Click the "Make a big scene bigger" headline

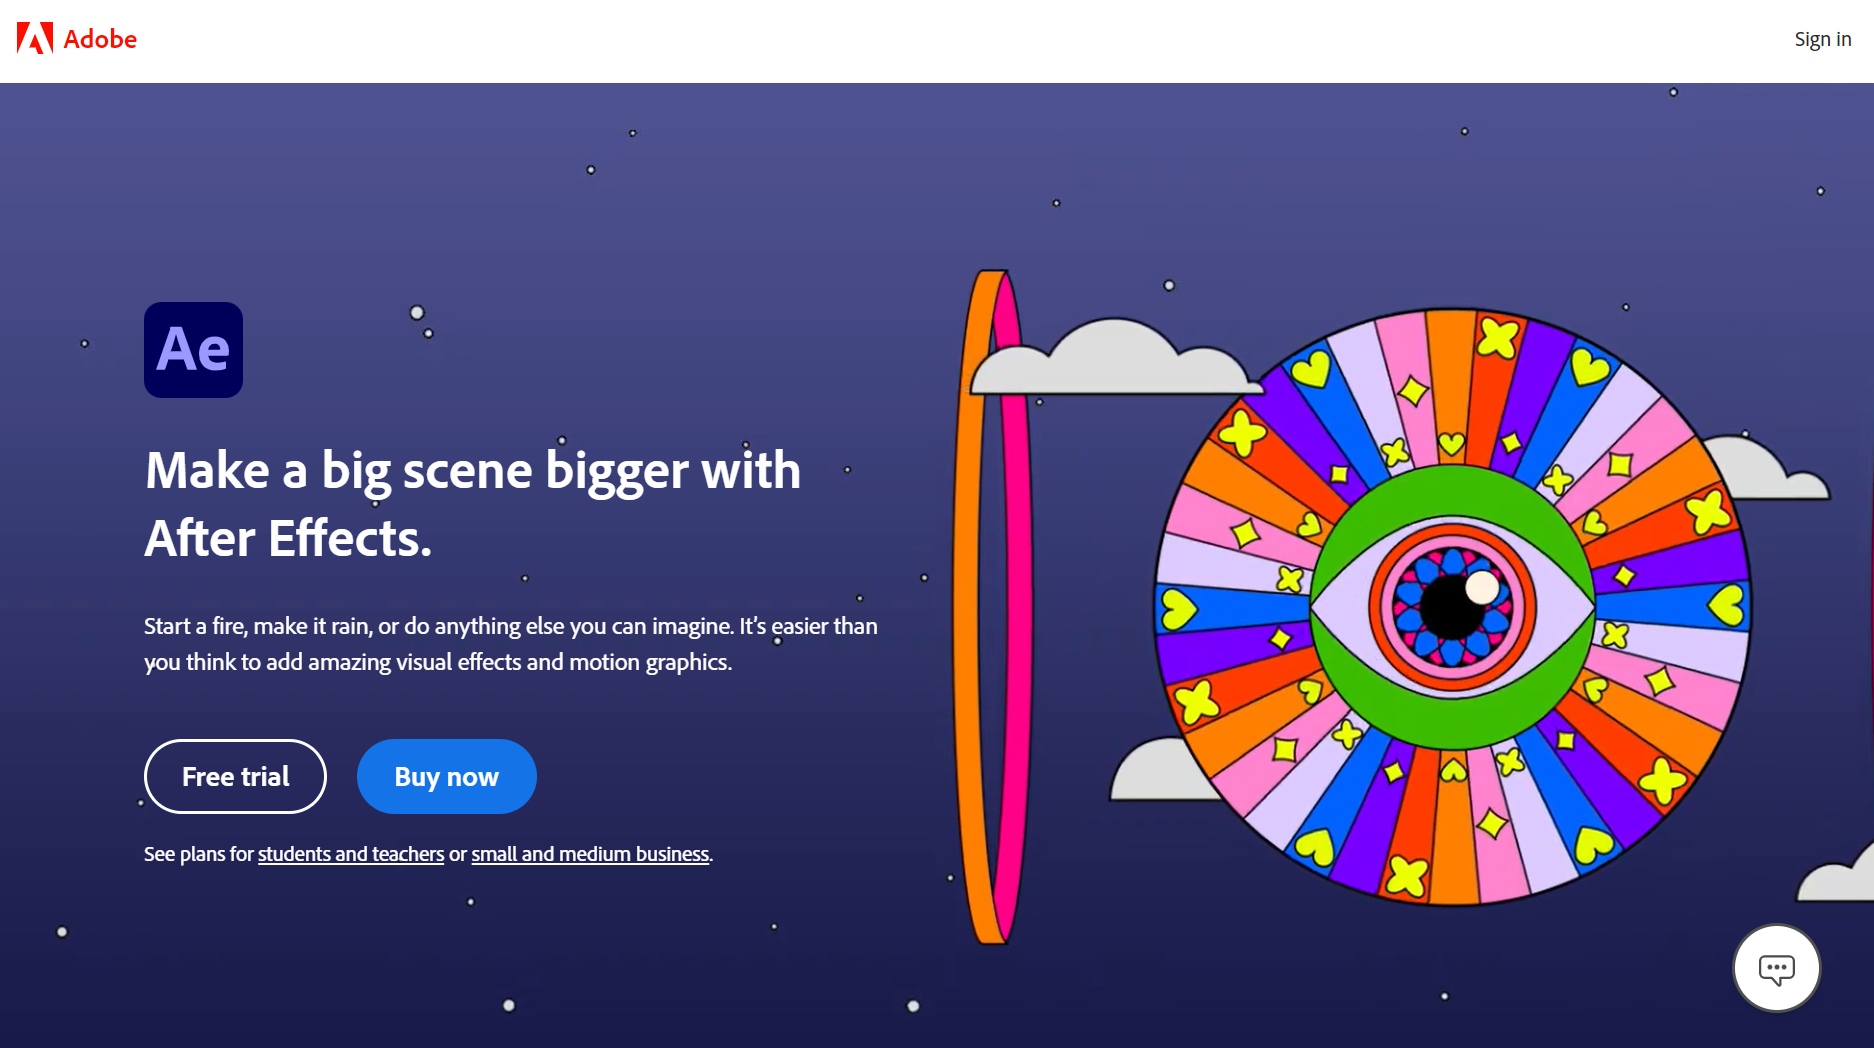[473, 504]
